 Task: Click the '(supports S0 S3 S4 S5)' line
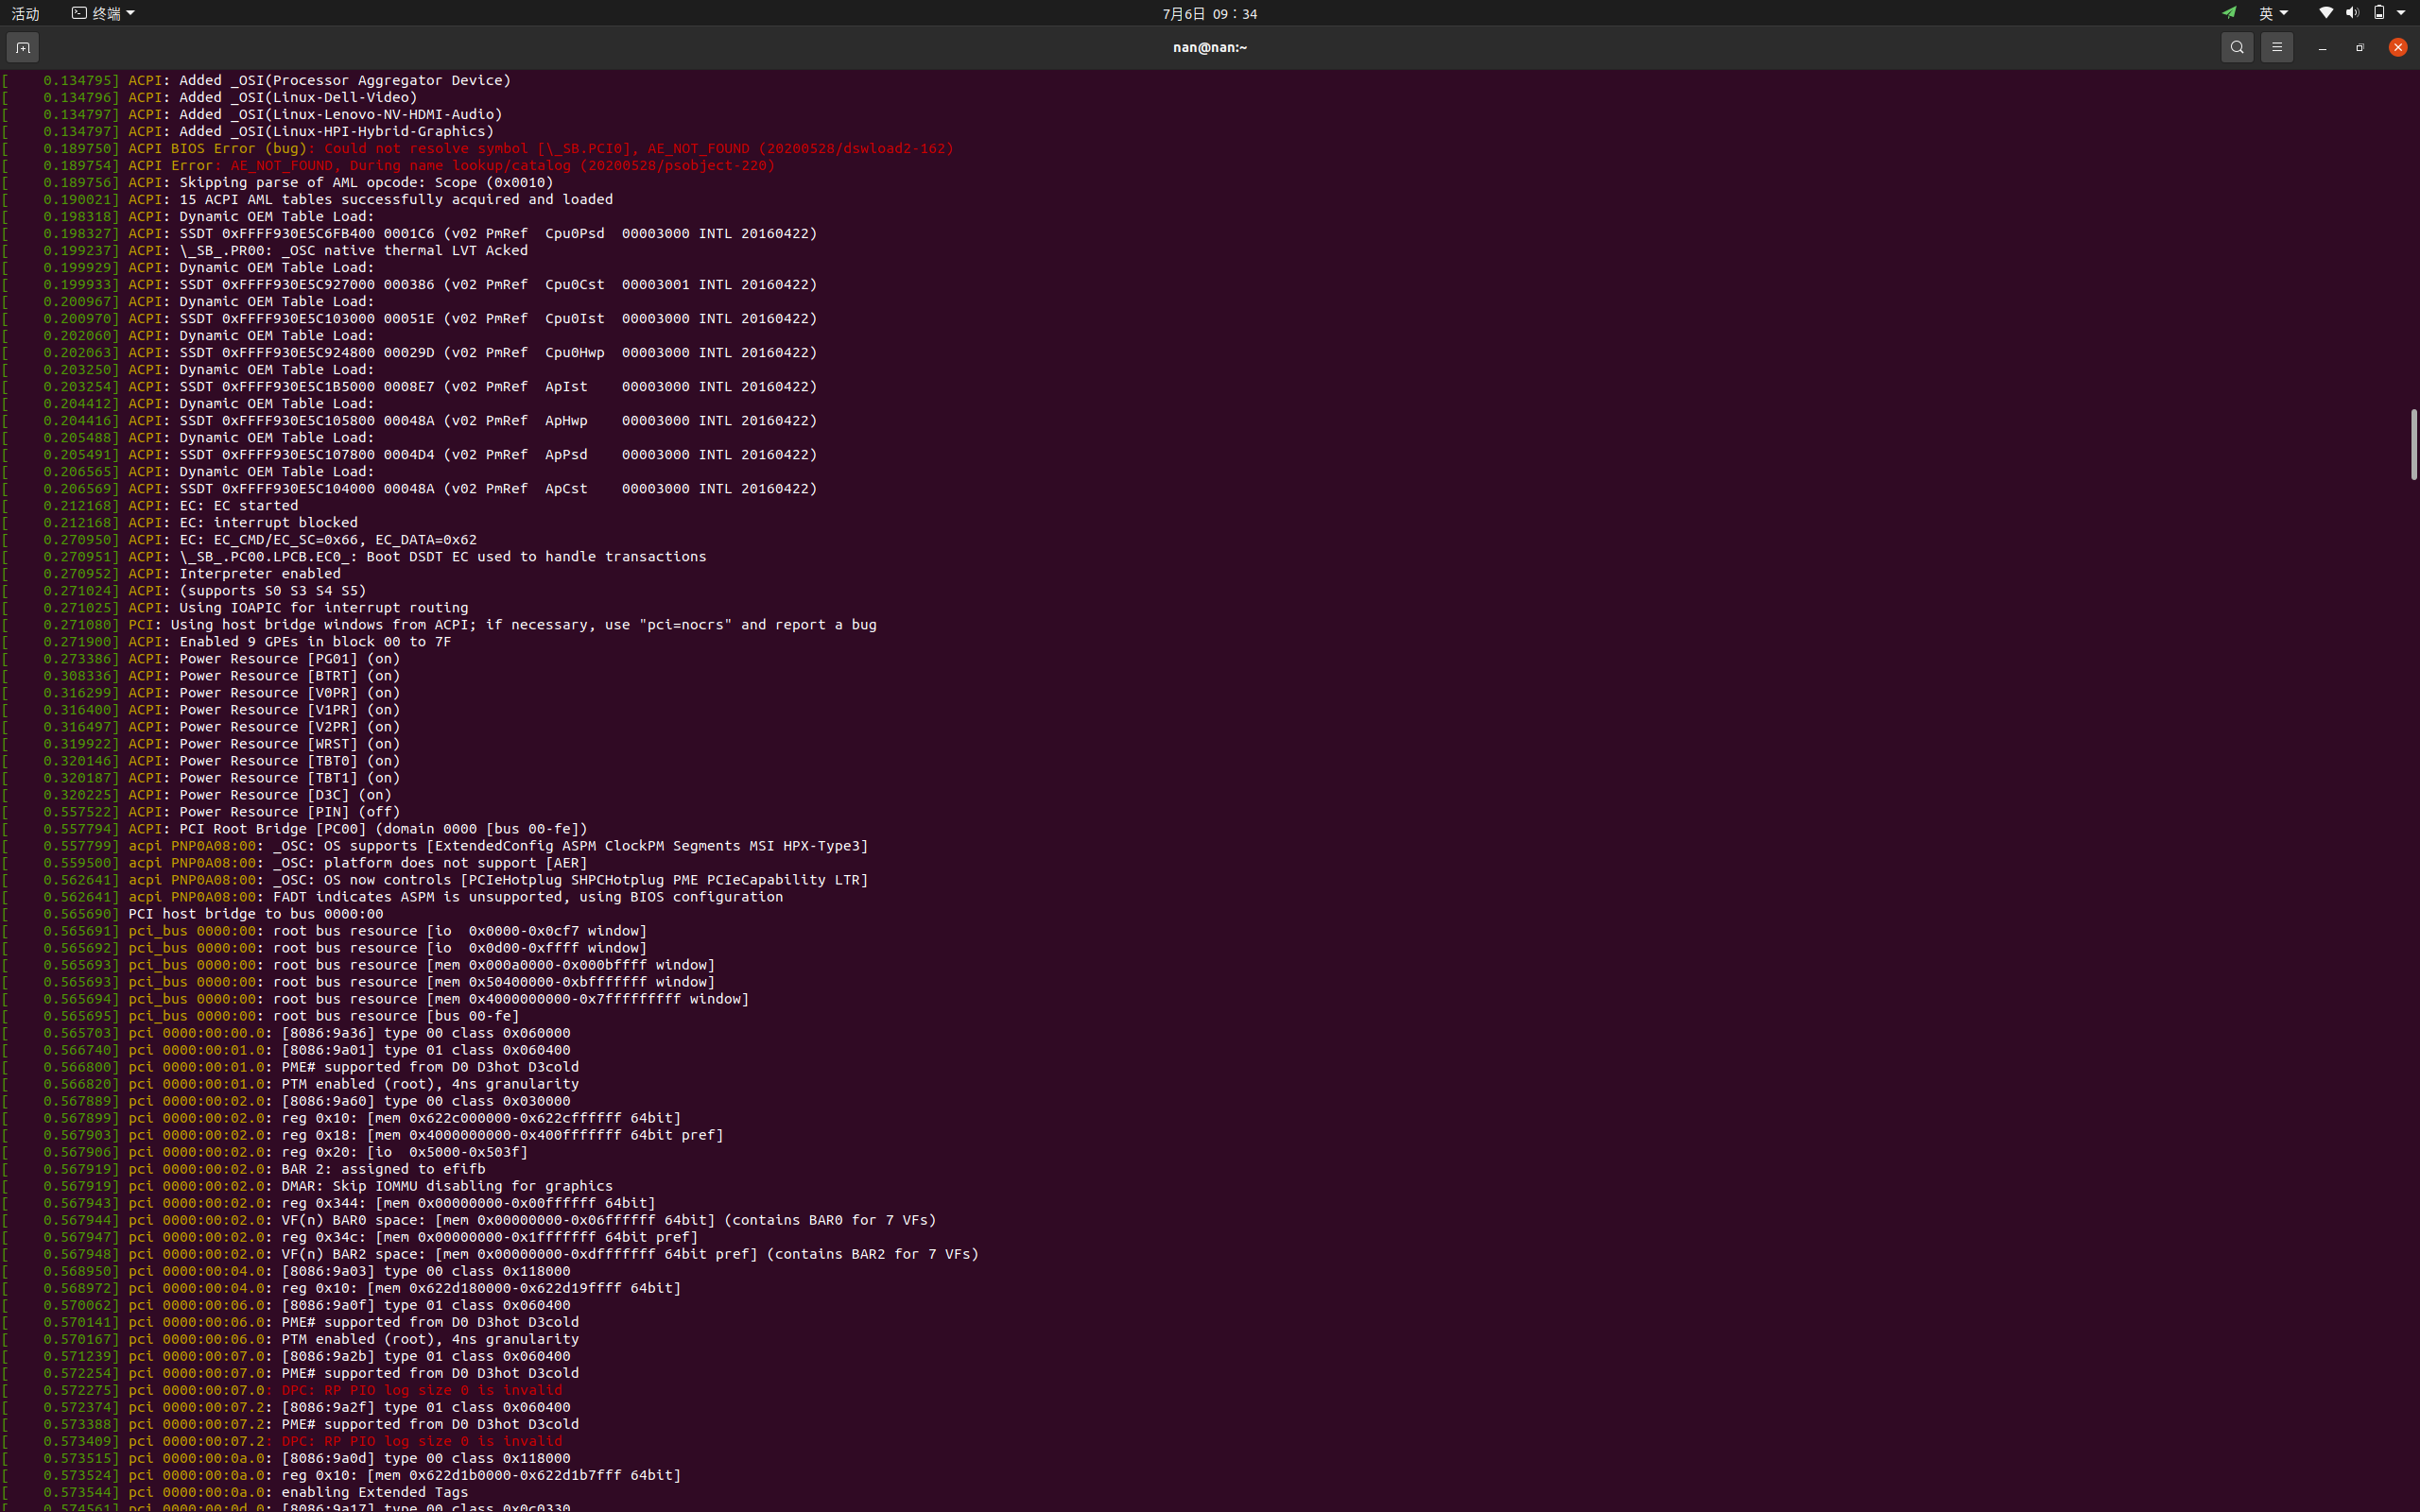pos(184,590)
